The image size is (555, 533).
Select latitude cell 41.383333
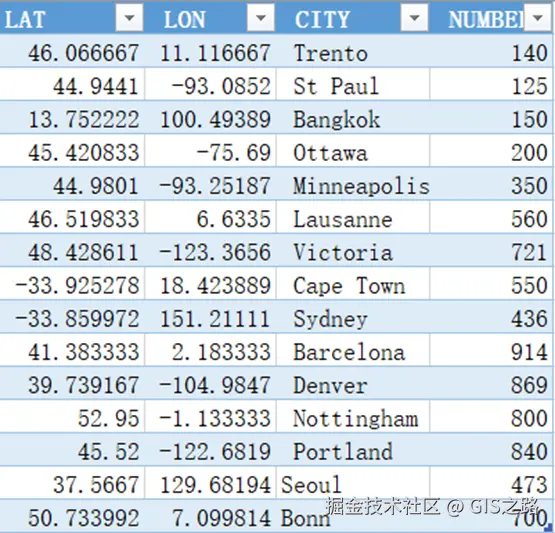pos(72,350)
